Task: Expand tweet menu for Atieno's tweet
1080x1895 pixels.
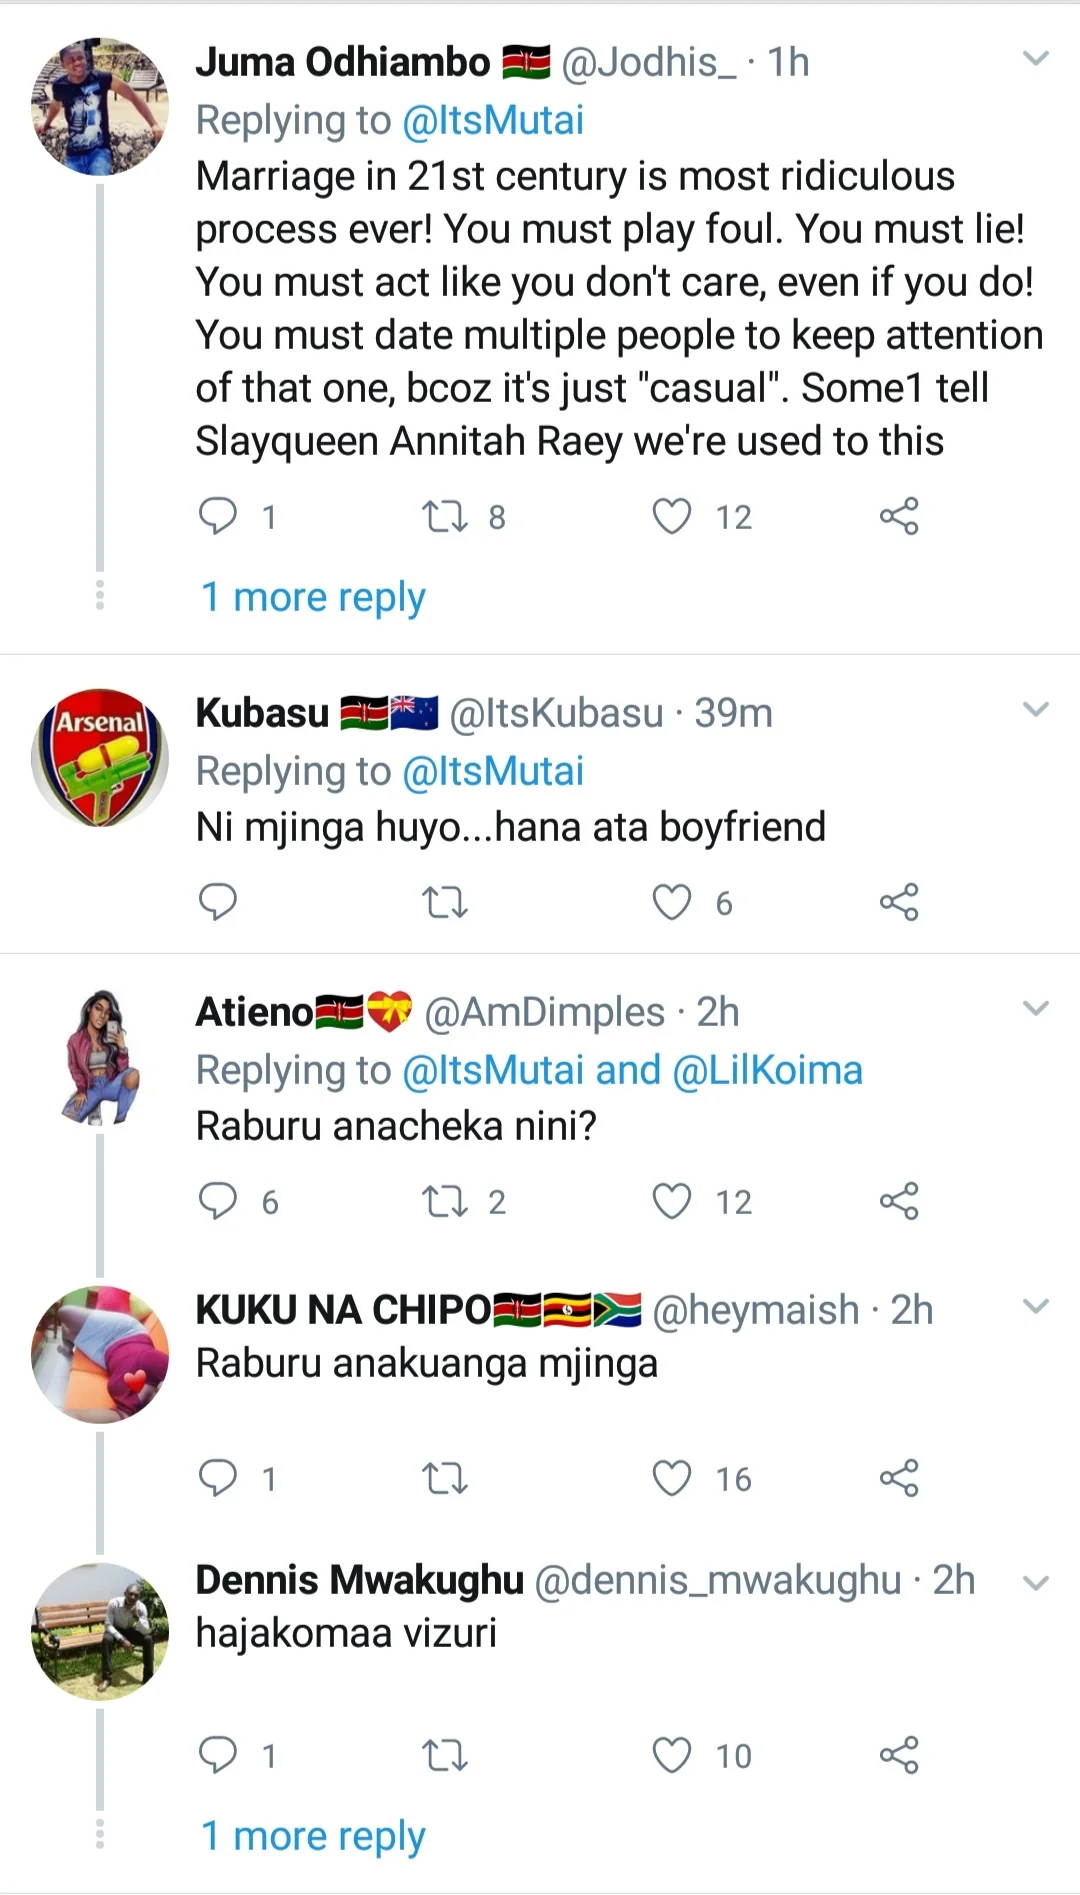Action: [x=1036, y=1008]
